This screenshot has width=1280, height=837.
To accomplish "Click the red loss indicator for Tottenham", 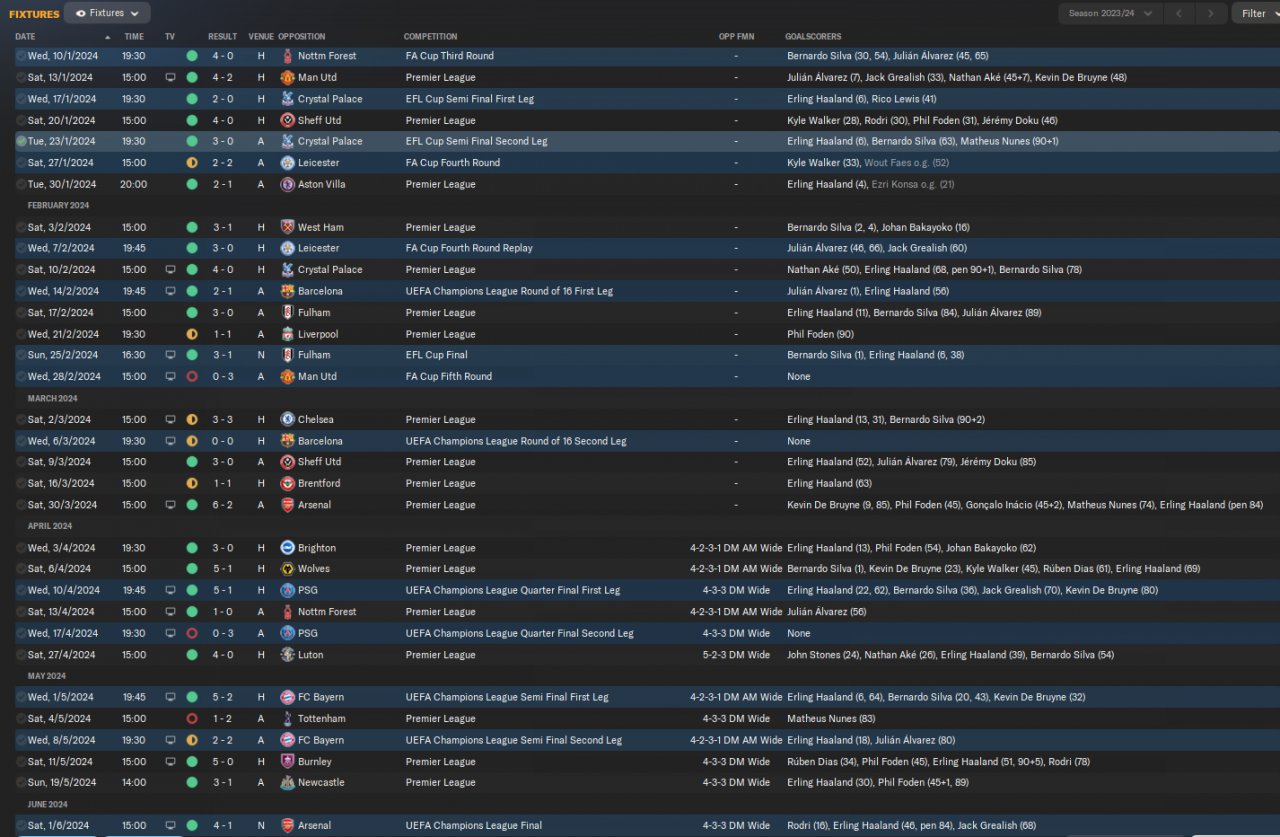I will [x=192, y=719].
